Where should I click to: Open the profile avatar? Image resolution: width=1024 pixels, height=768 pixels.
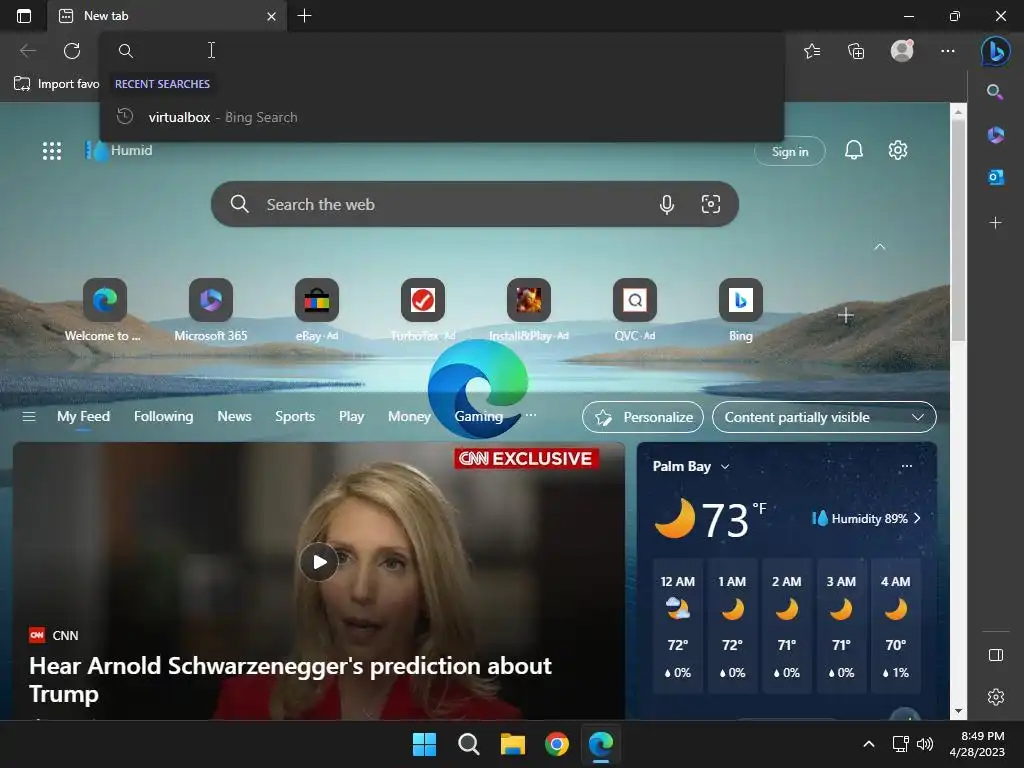coord(902,50)
